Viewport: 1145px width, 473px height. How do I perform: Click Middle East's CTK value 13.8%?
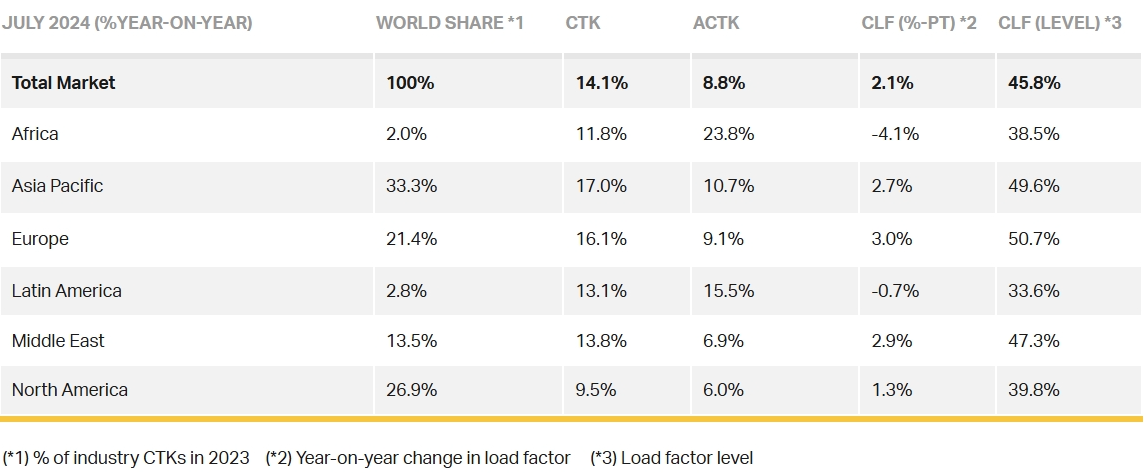coord(602,341)
